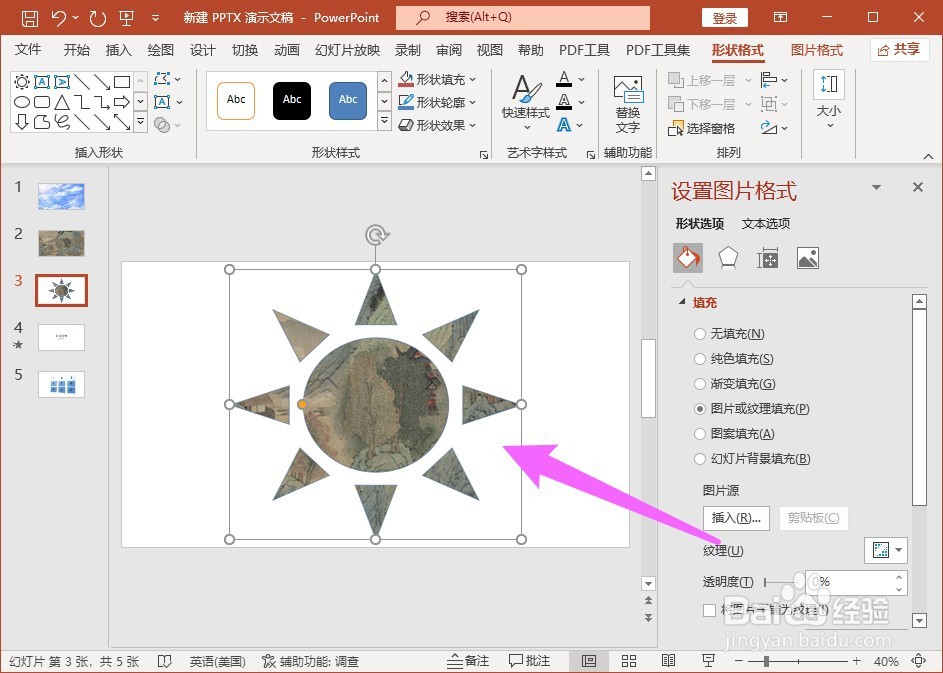Open Alt Text (替换文字) button
Screen dimensions: 943x673
pos(628,105)
